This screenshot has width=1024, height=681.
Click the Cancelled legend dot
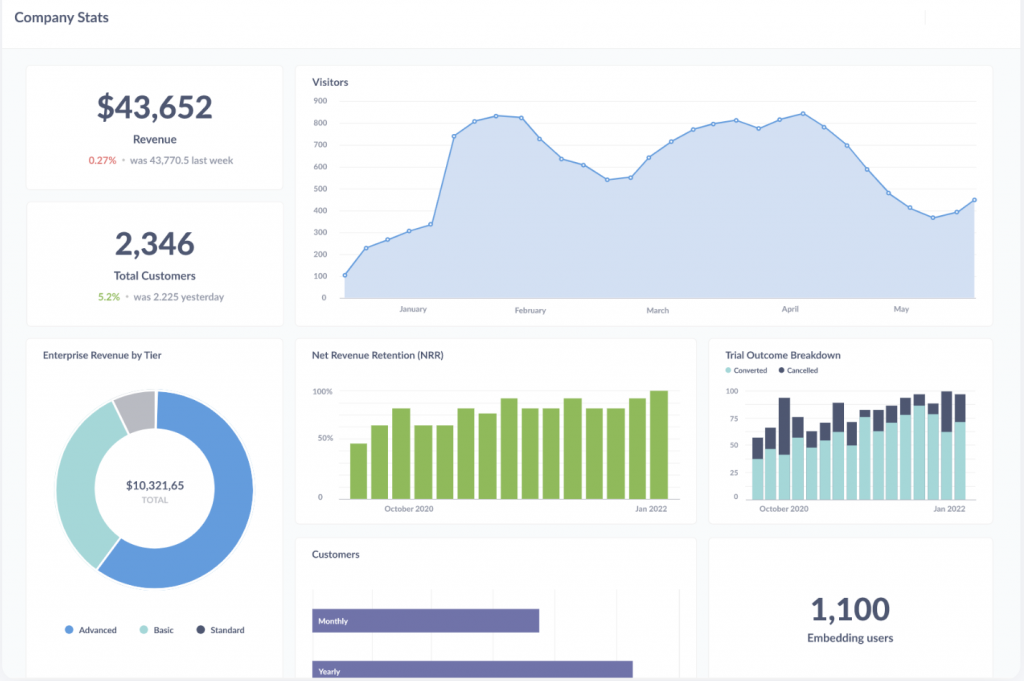click(x=781, y=370)
